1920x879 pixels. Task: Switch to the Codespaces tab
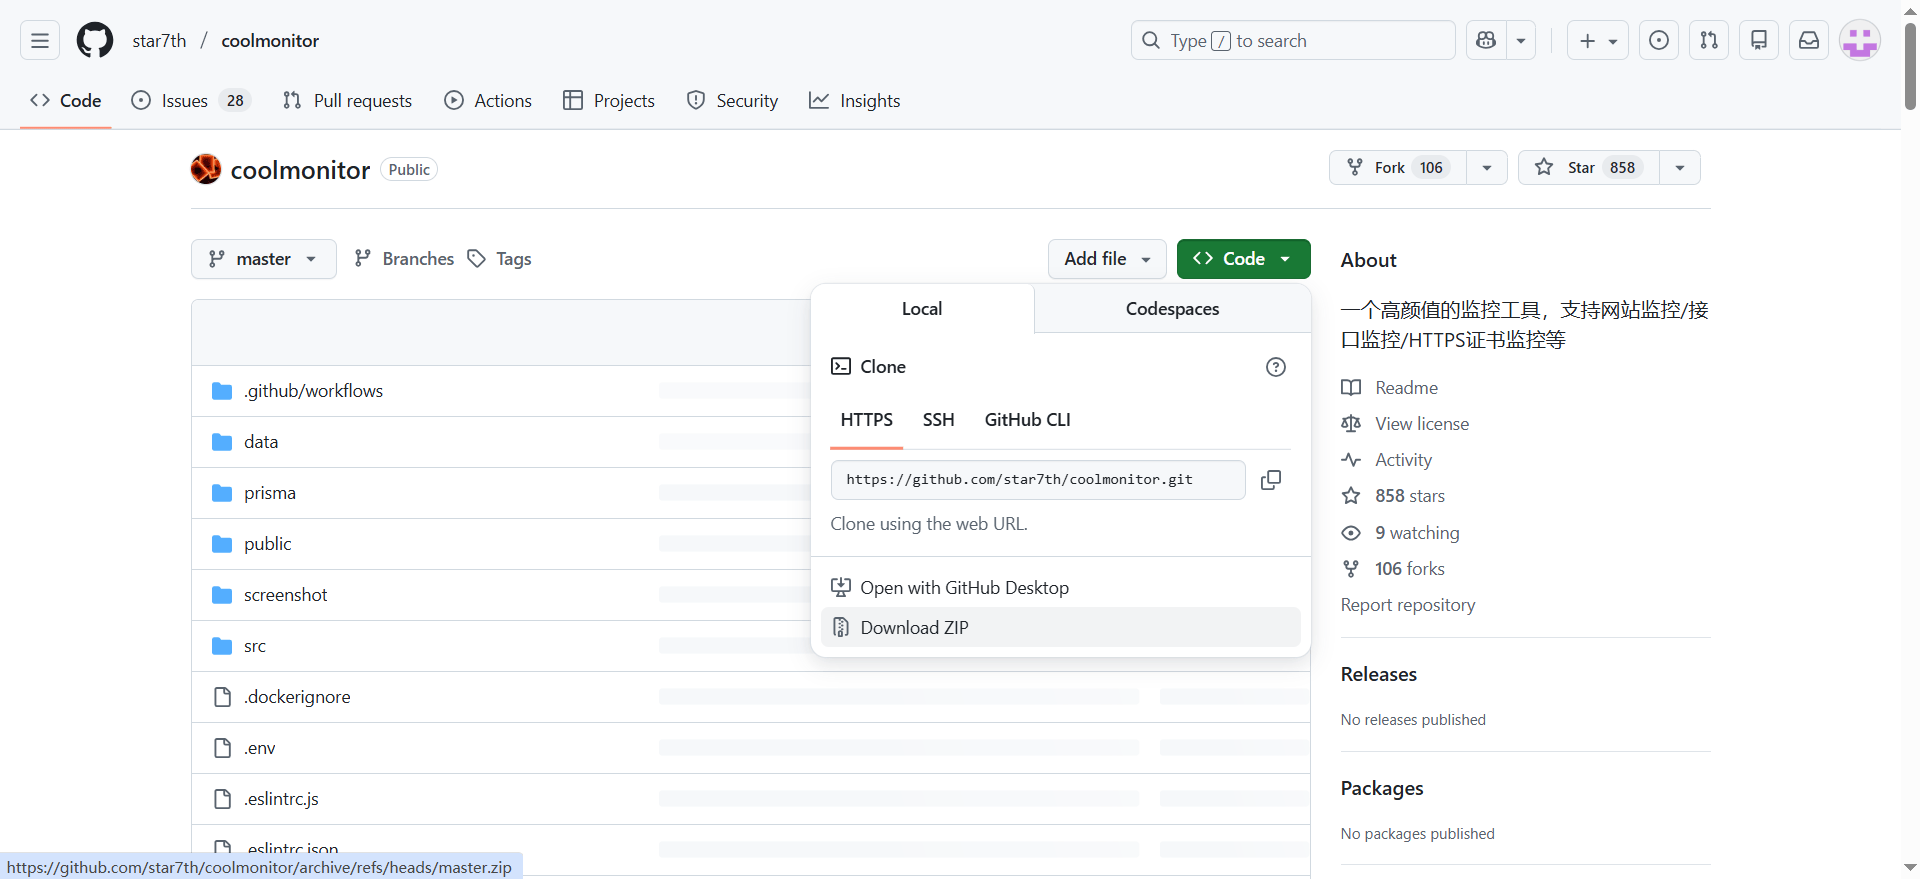[1172, 309]
